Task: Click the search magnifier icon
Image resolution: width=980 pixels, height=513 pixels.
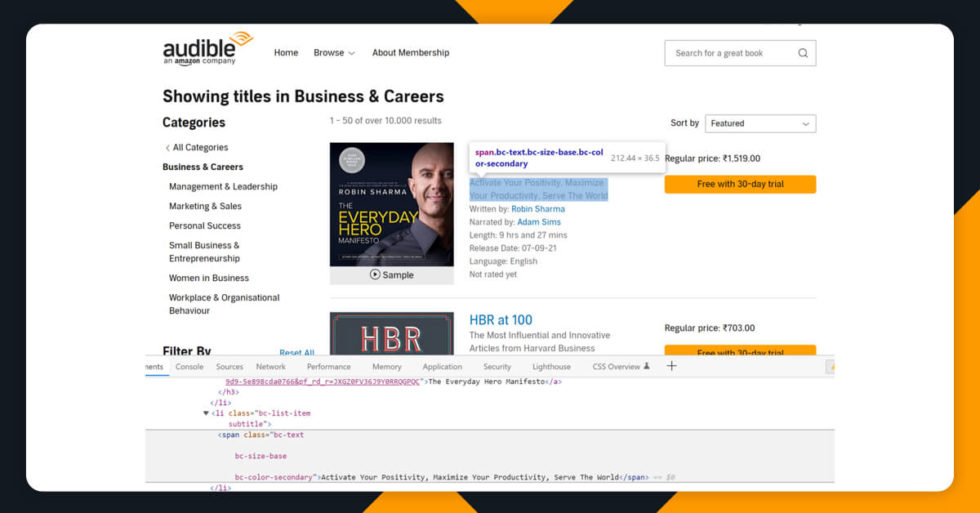Action: (803, 53)
